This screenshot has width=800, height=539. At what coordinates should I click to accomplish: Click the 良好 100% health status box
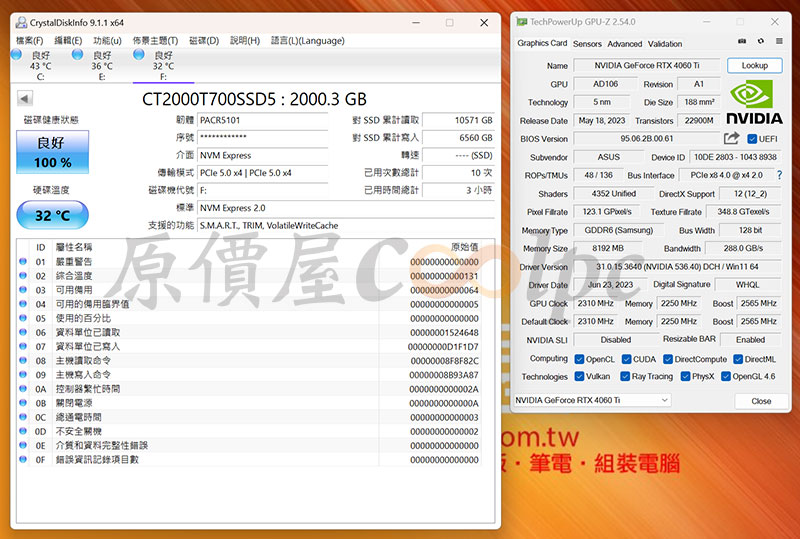tap(52, 152)
